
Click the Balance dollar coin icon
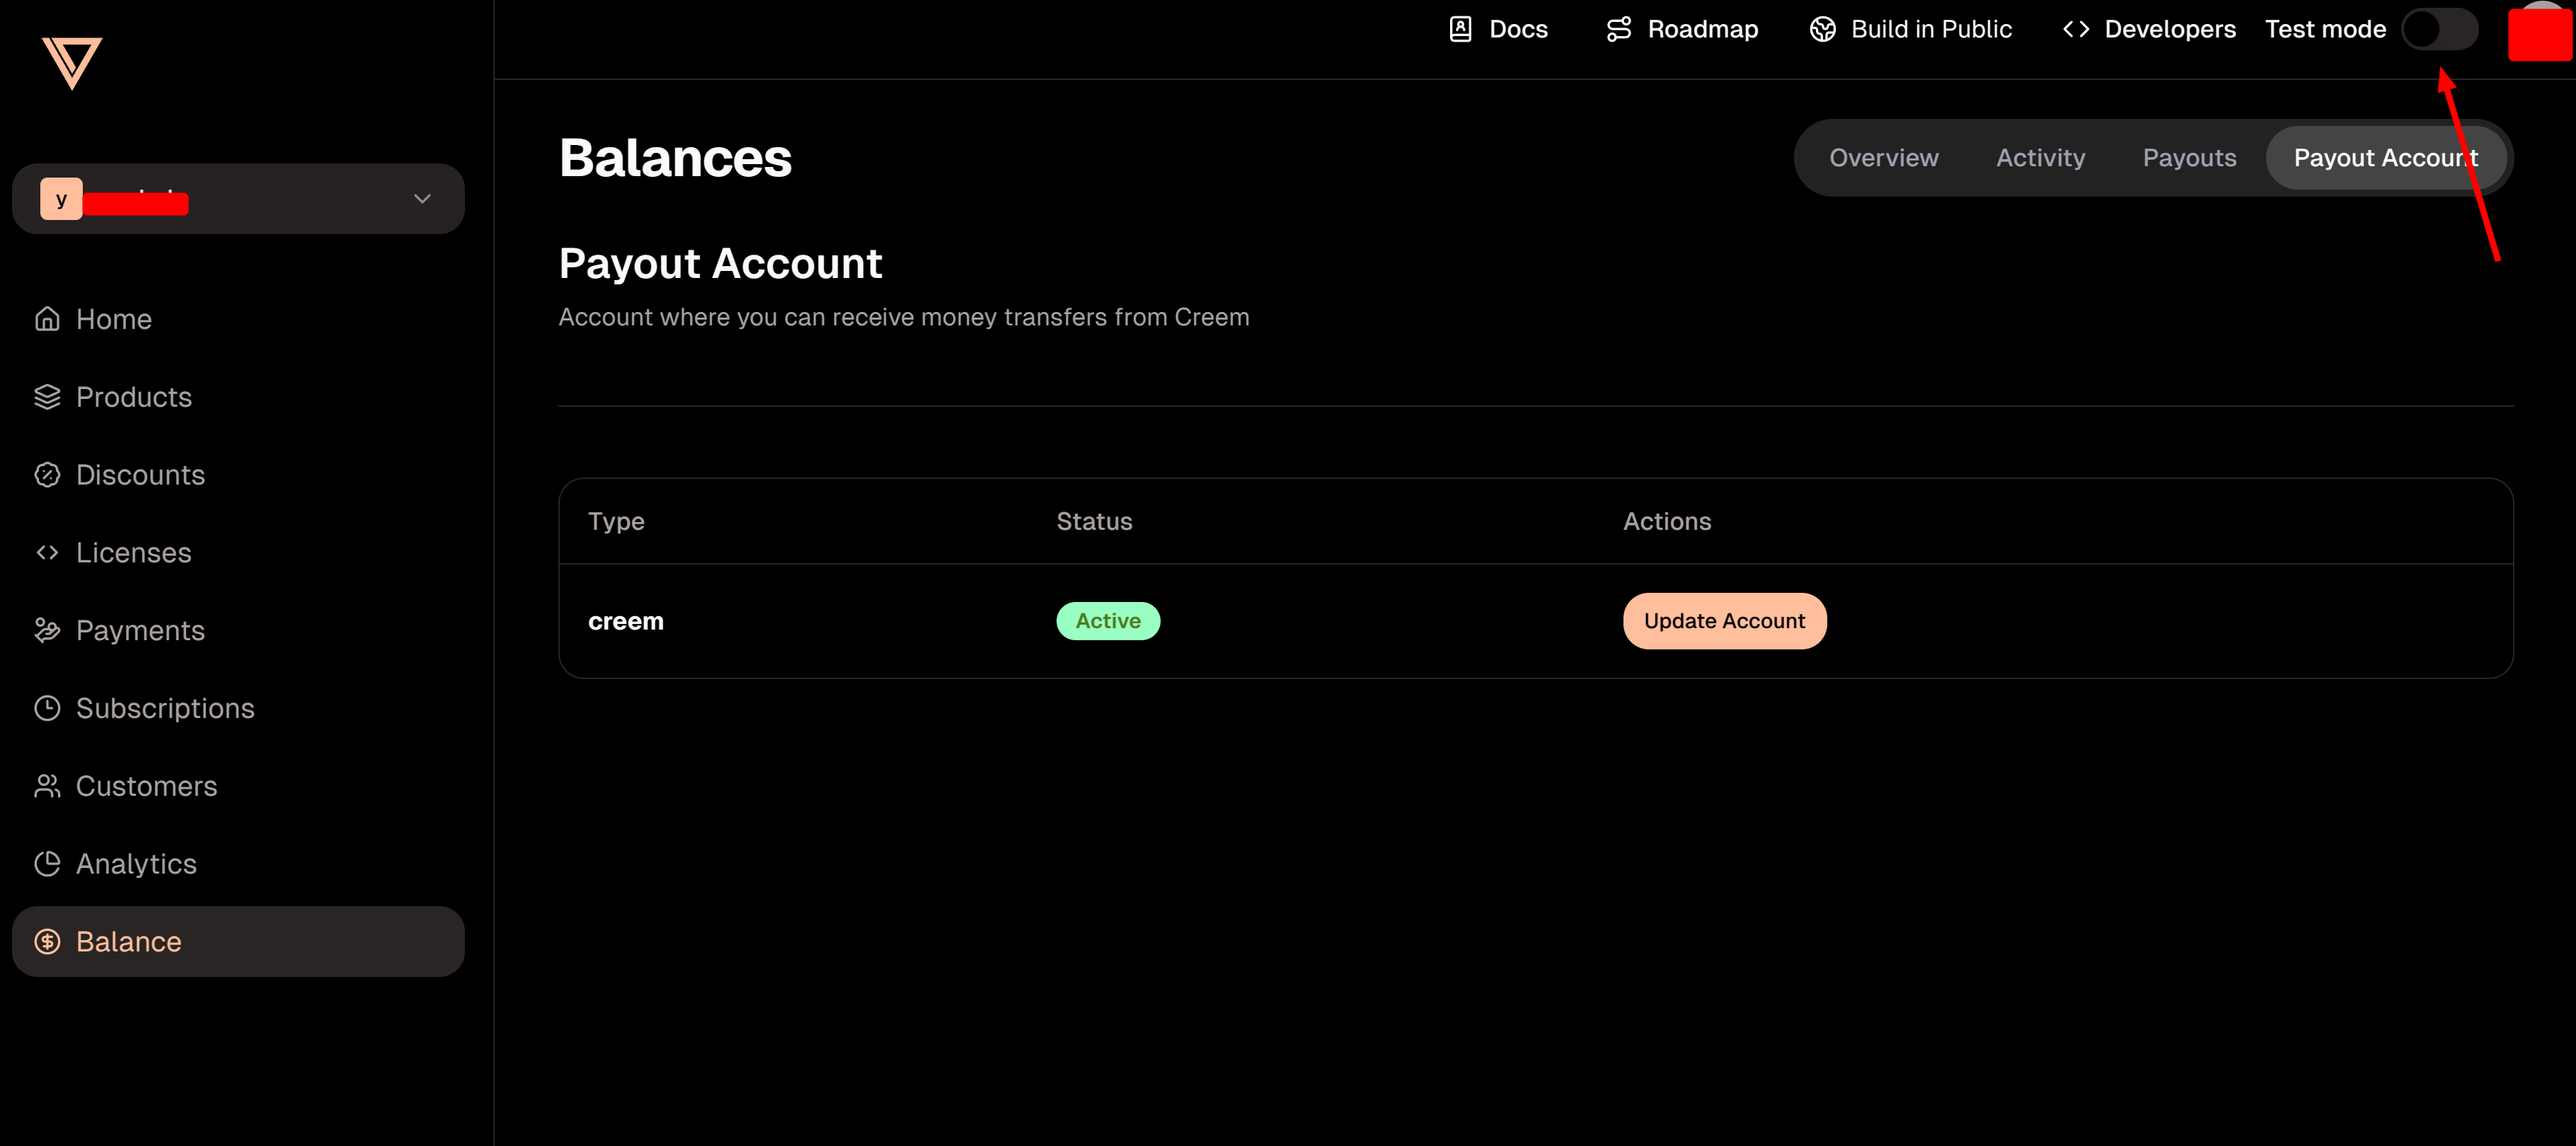(x=47, y=942)
